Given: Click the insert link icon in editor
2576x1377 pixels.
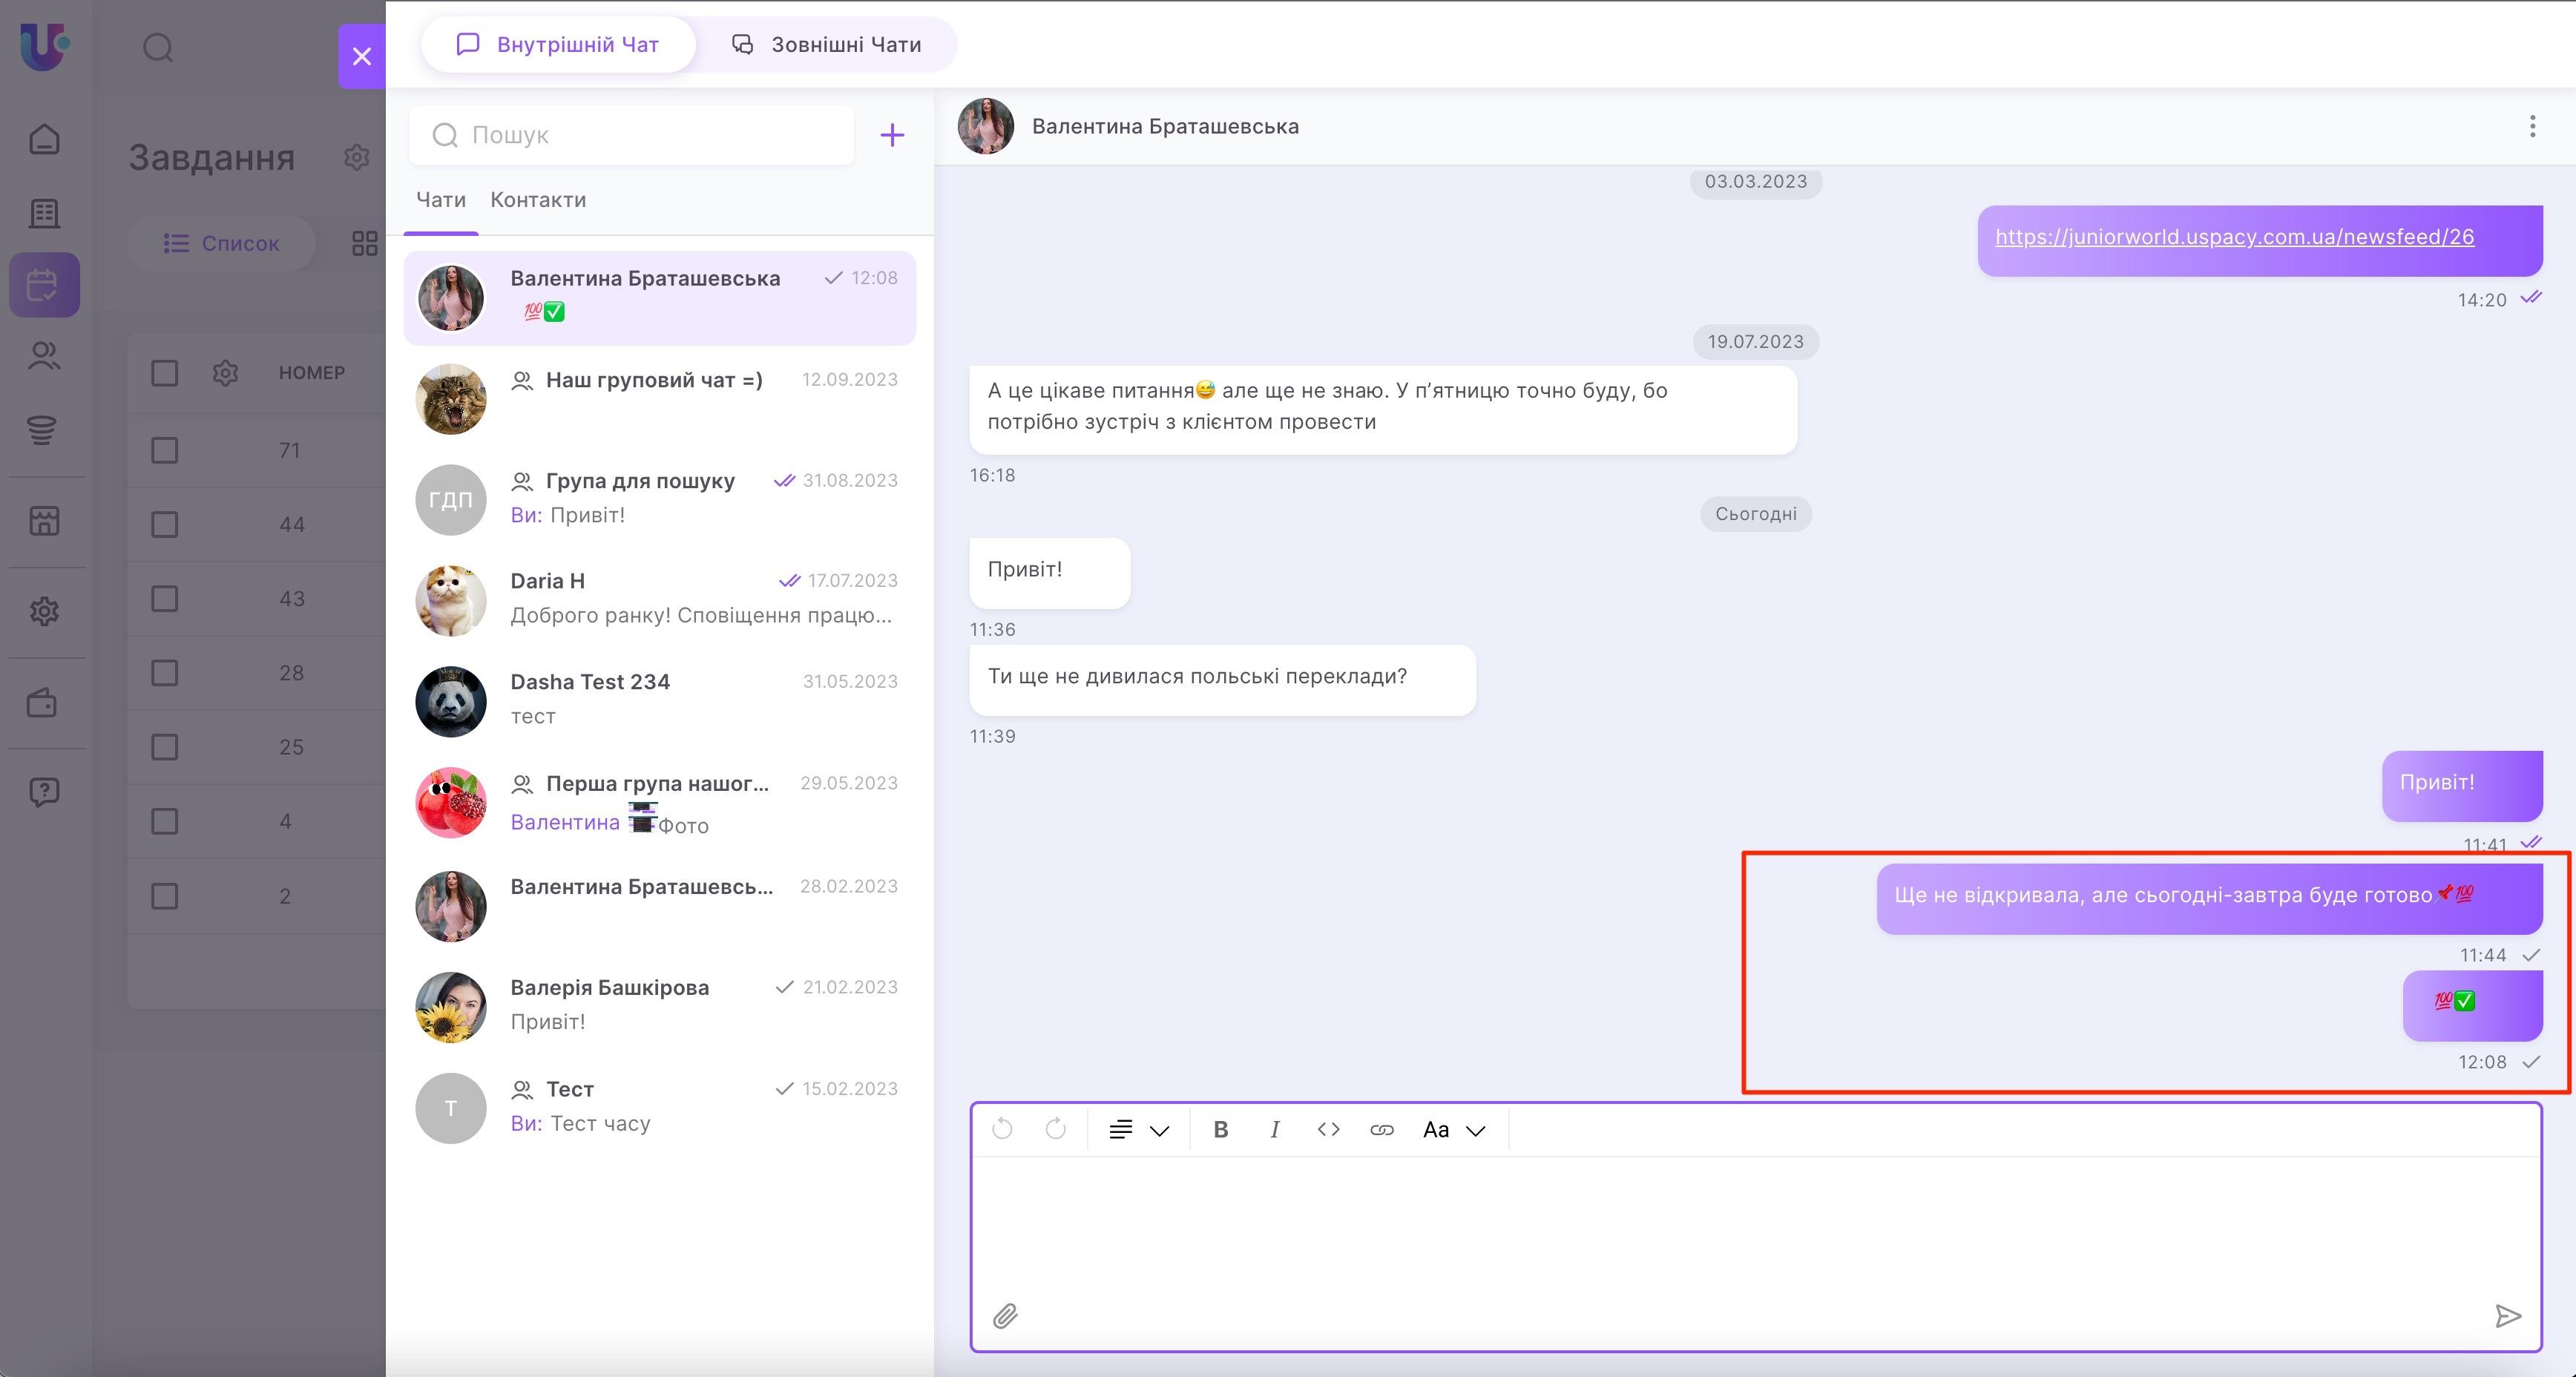Looking at the screenshot, I should (1382, 1130).
